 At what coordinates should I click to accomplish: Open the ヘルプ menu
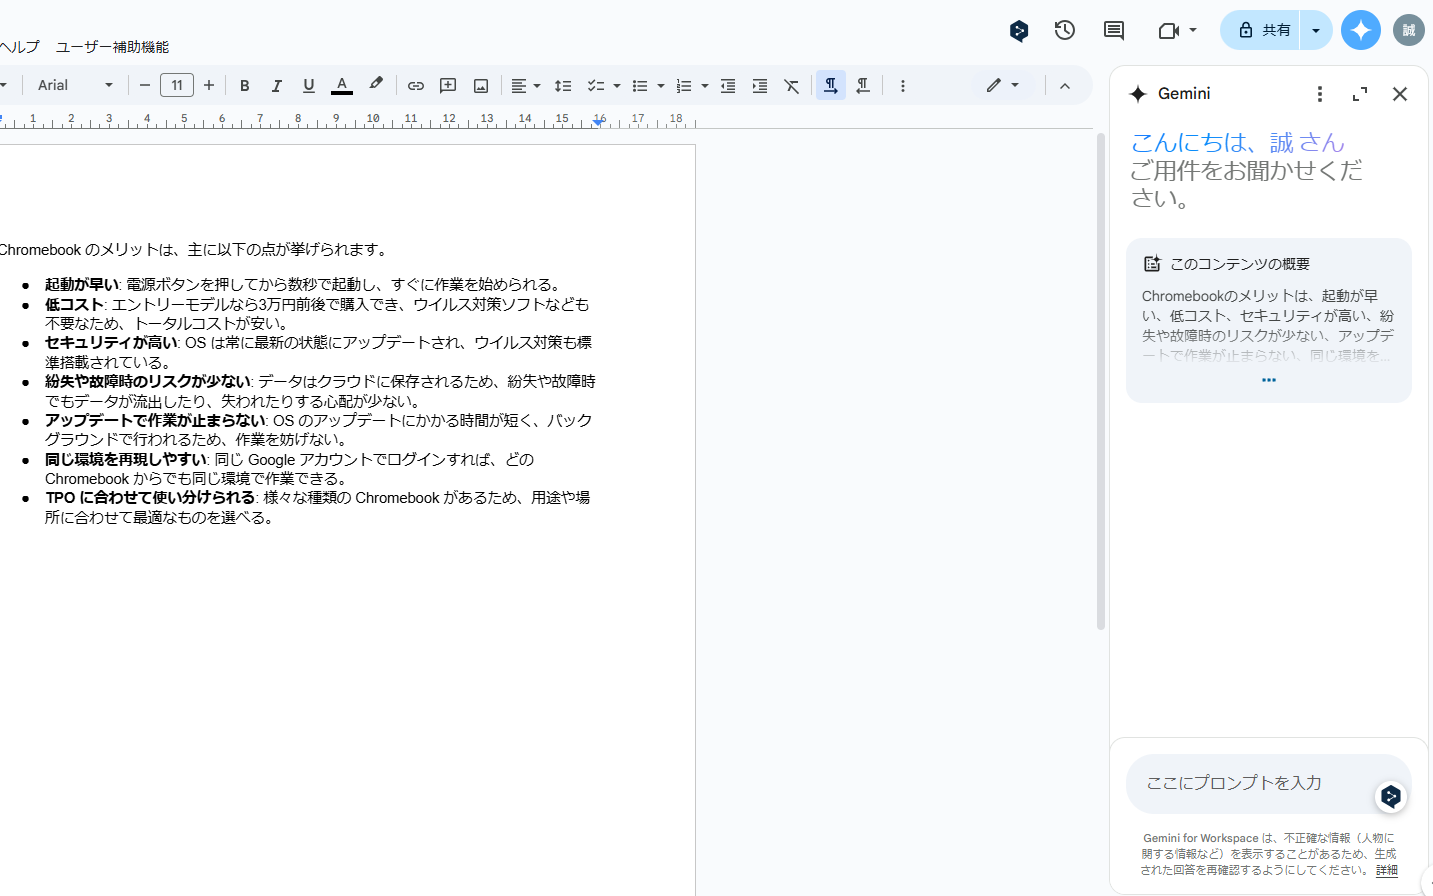(x=20, y=47)
